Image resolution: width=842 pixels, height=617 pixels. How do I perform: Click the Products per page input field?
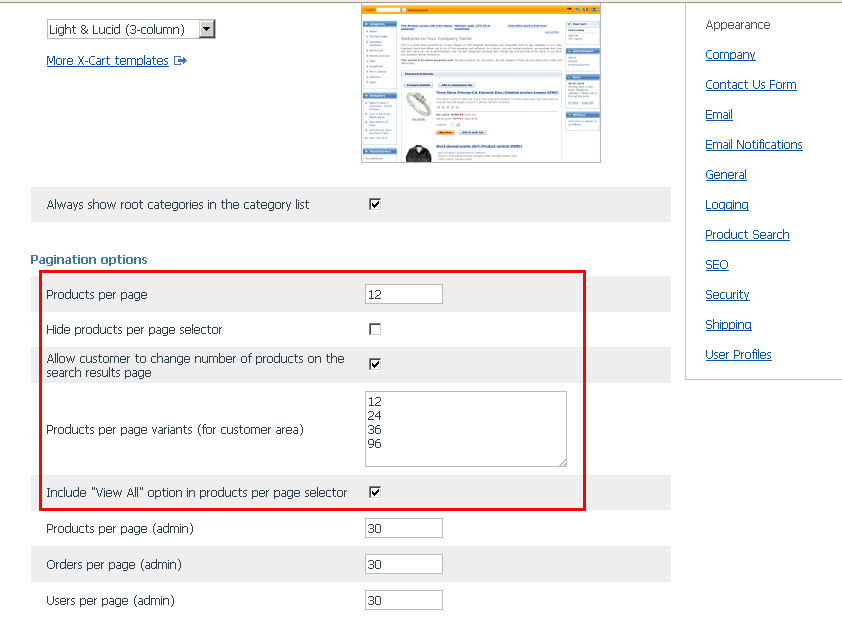[x=403, y=294]
